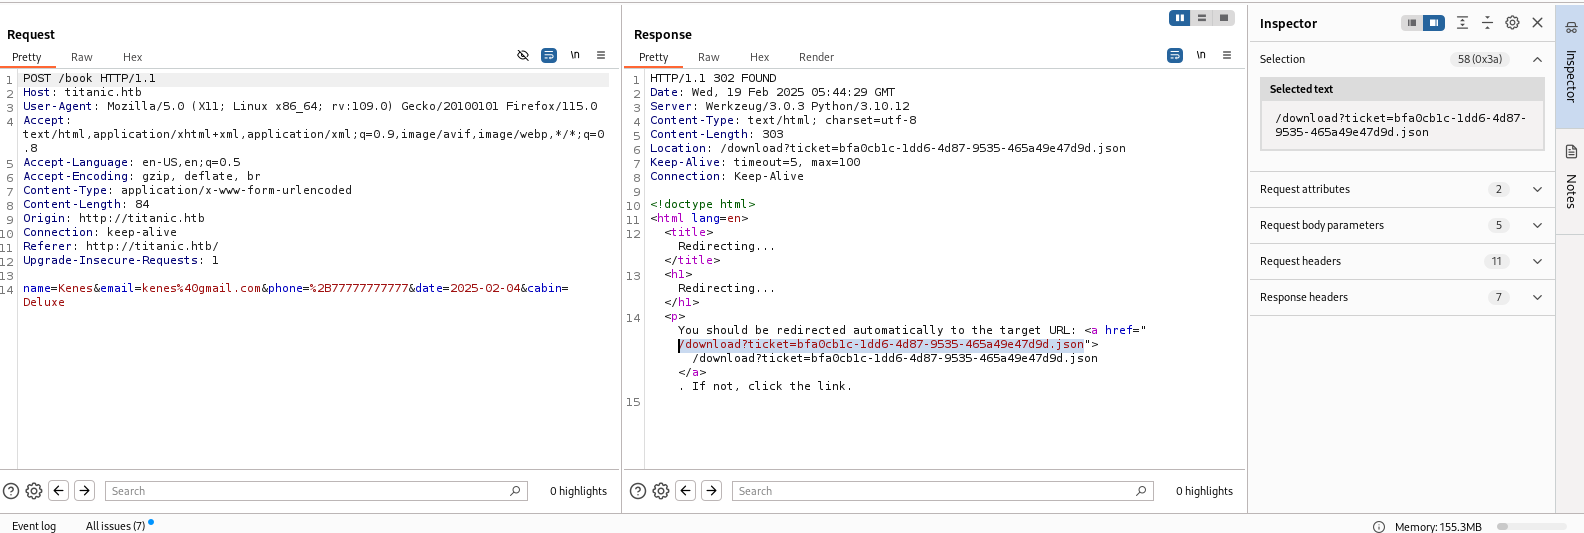The width and height of the screenshot is (1584, 533).
Task: Open All issues (7) panel
Action: coord(116,526)
